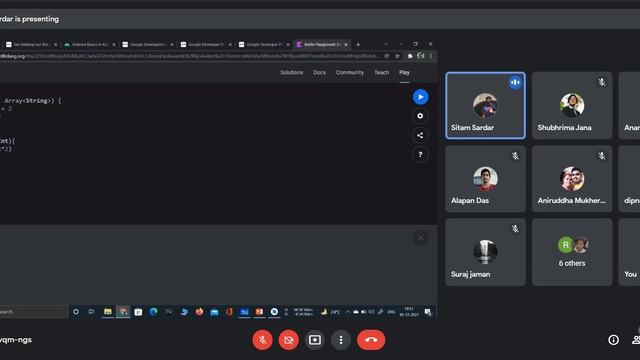
Task: Show hidden system tray icons chevron
Action: 348,312
